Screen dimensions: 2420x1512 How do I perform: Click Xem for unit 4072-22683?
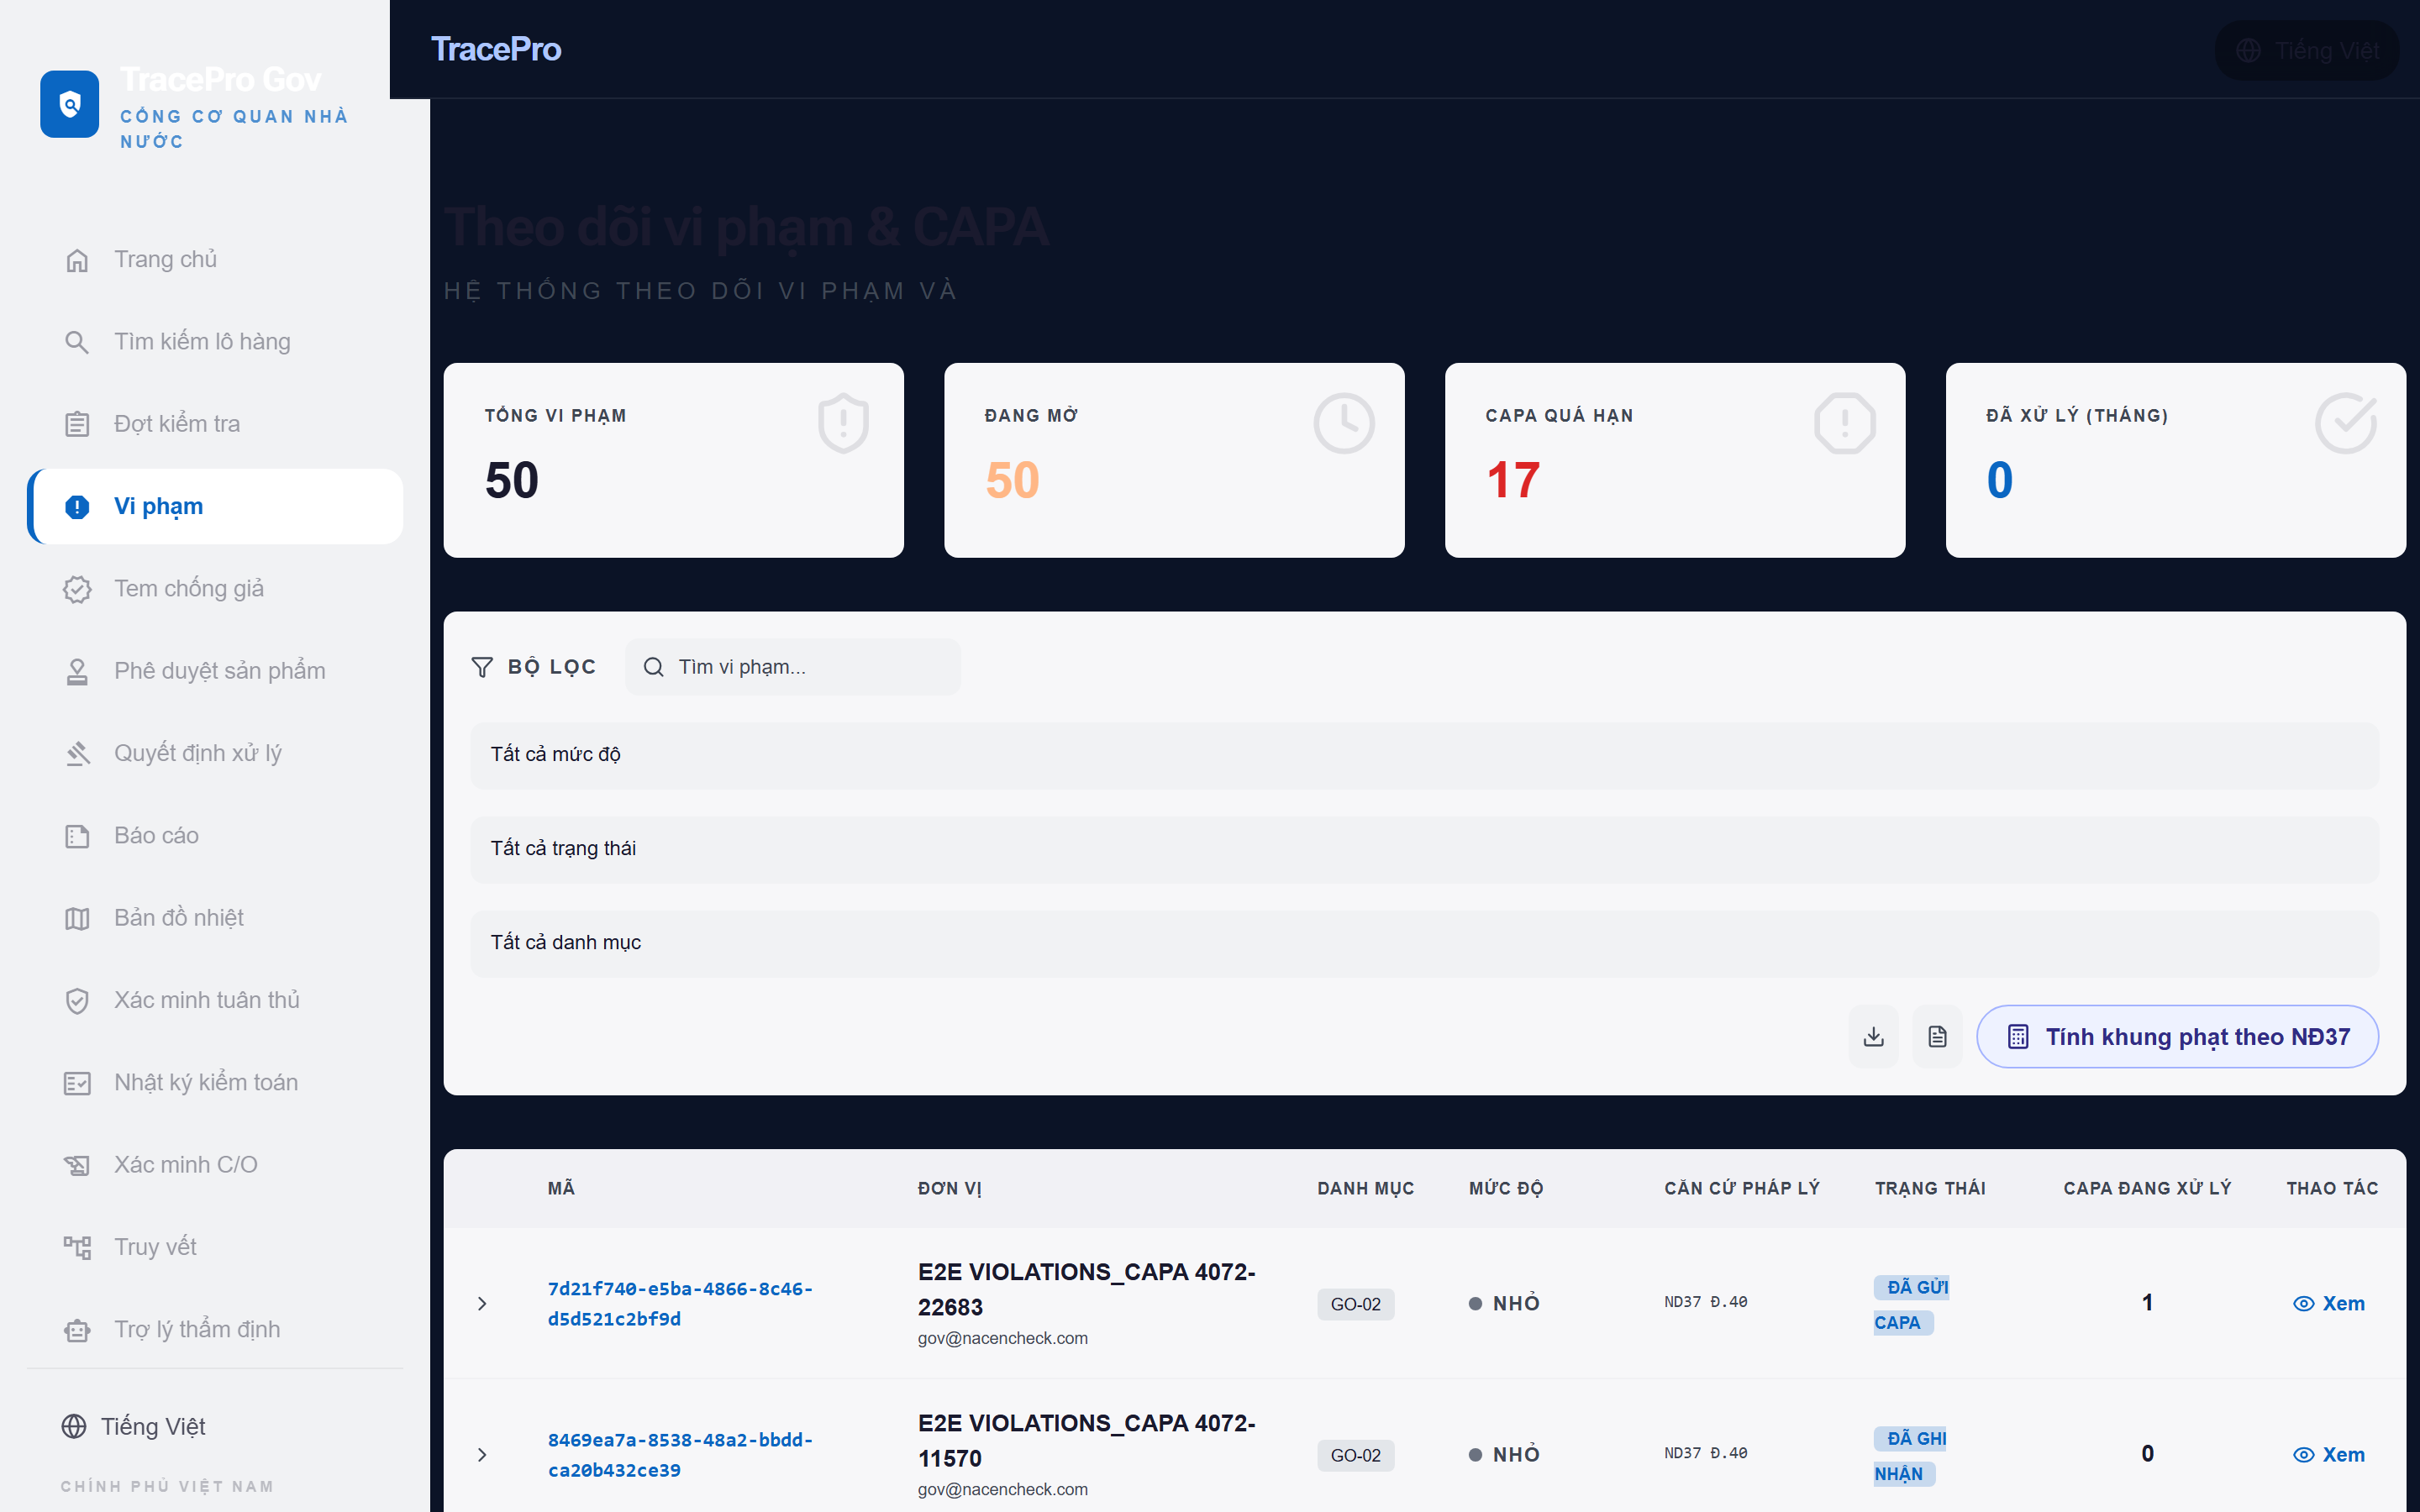point(2329,1303)
